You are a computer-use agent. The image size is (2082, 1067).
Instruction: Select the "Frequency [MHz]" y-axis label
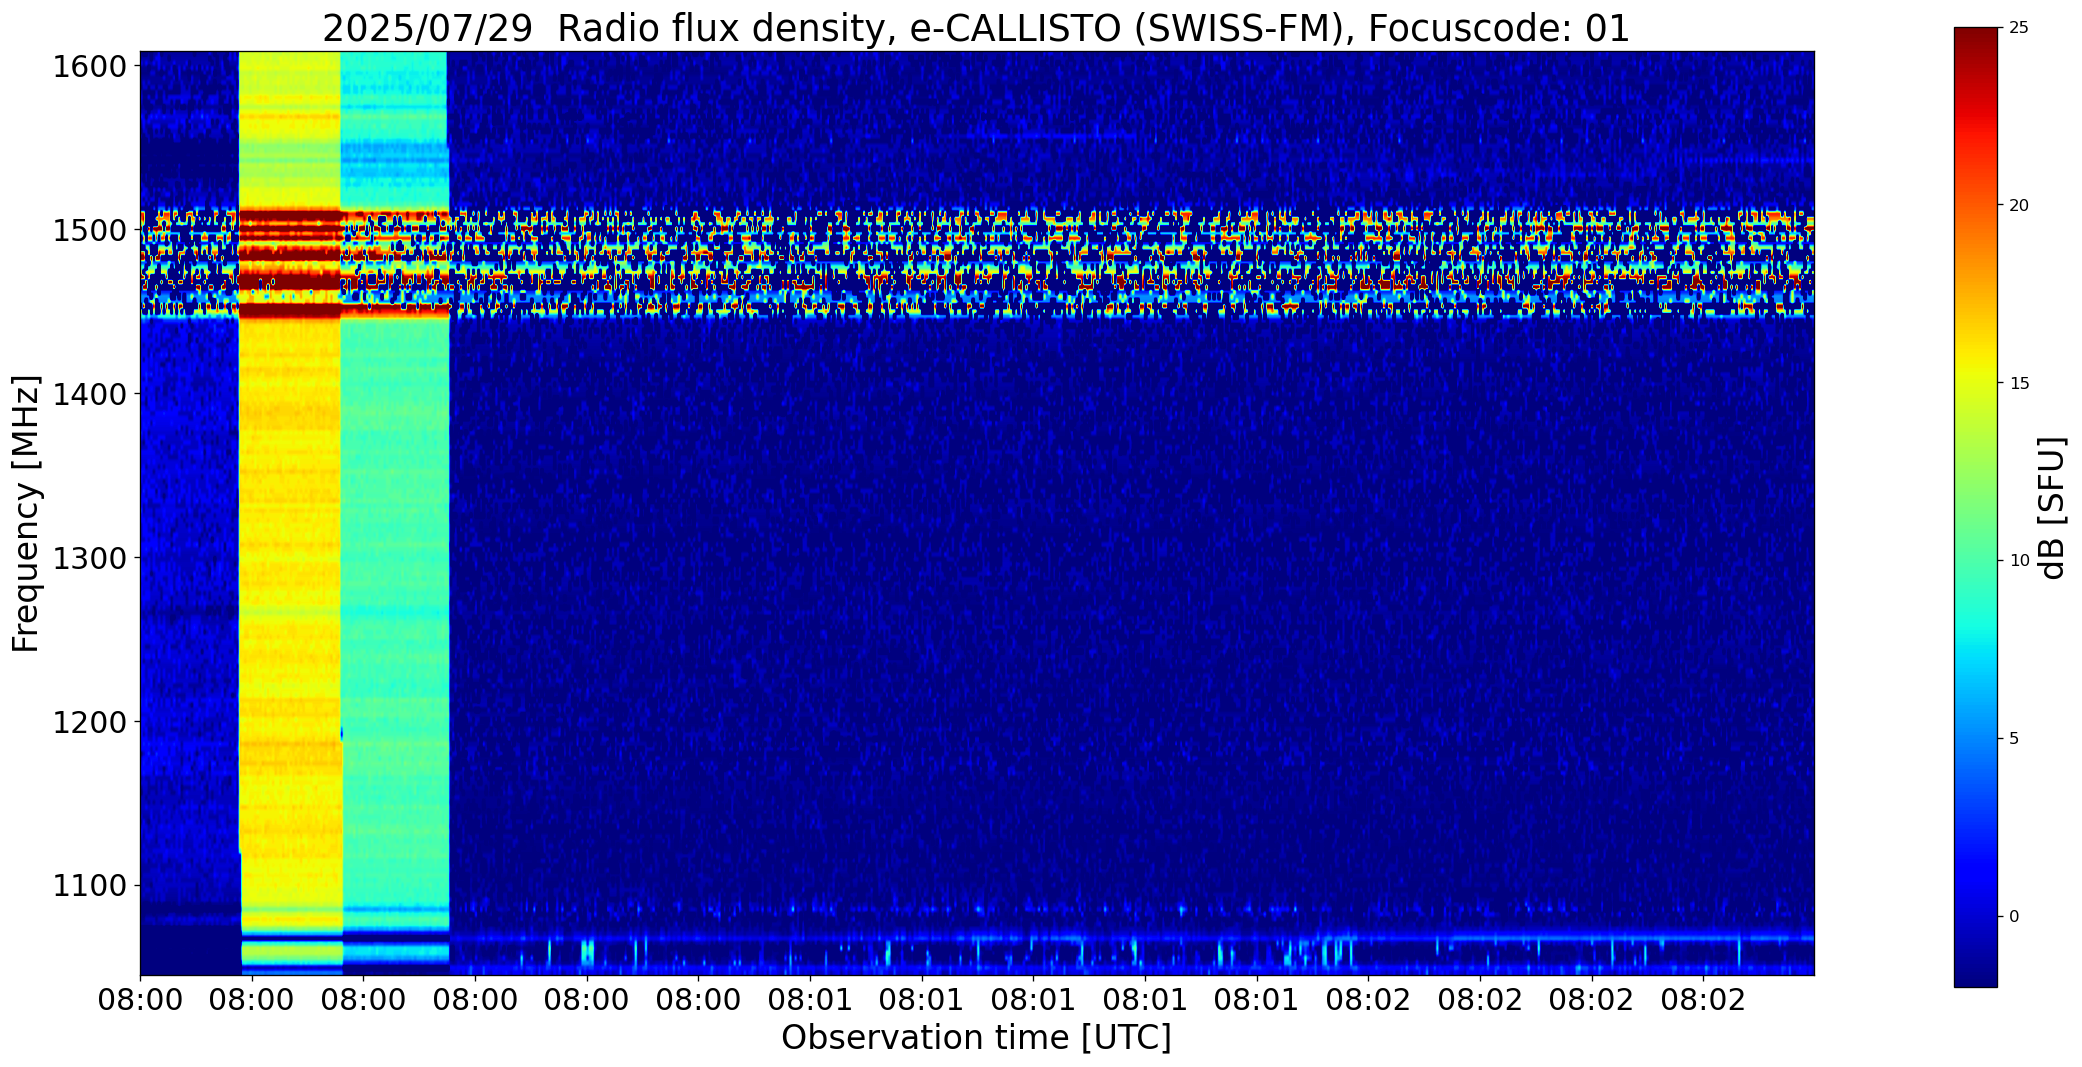click(27, 513)
